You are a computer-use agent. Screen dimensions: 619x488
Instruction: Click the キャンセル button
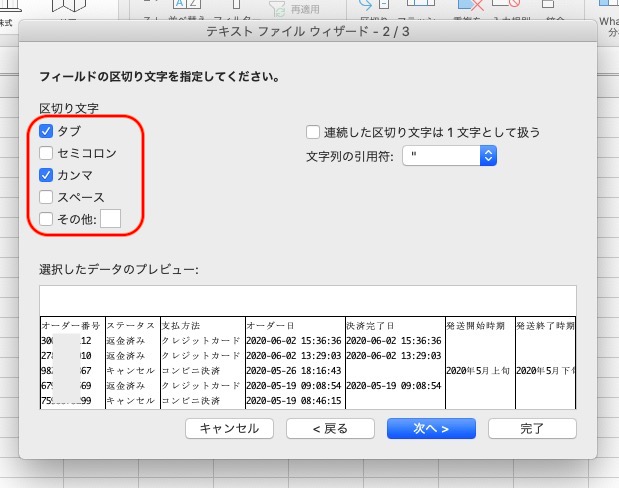click(x=229, y=428)
